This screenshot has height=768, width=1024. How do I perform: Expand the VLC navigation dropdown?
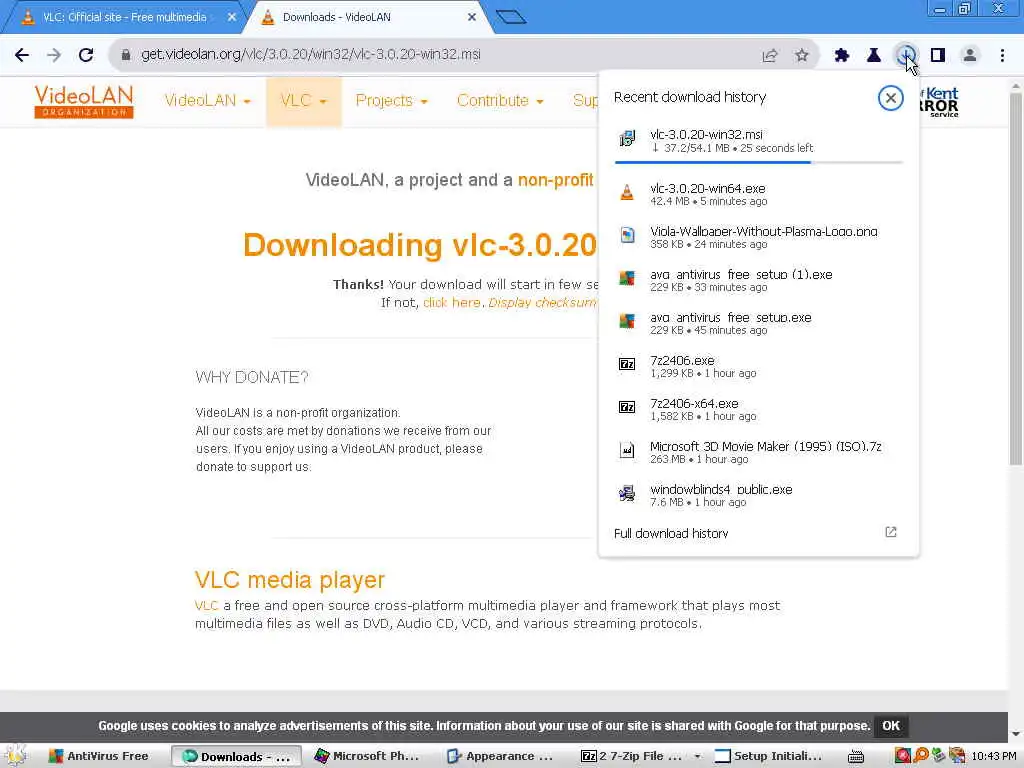(x=304, y=101)
